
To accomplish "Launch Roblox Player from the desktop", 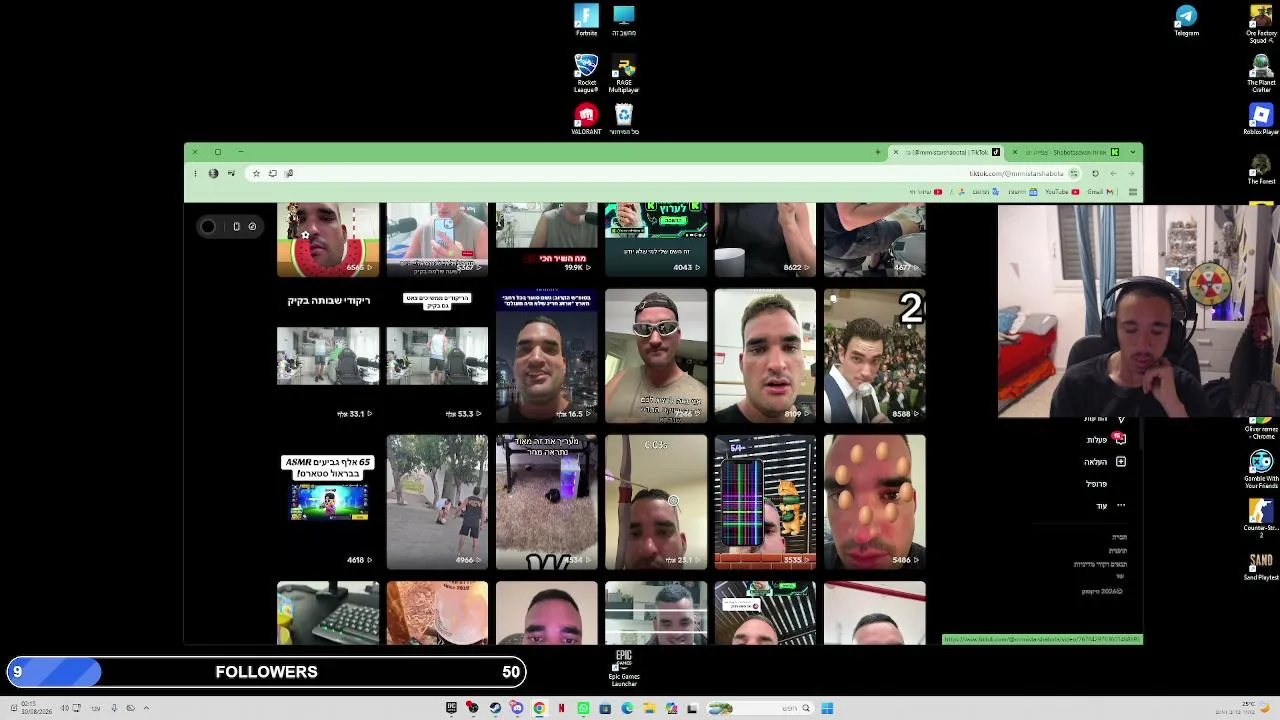I will [1260, 119].
